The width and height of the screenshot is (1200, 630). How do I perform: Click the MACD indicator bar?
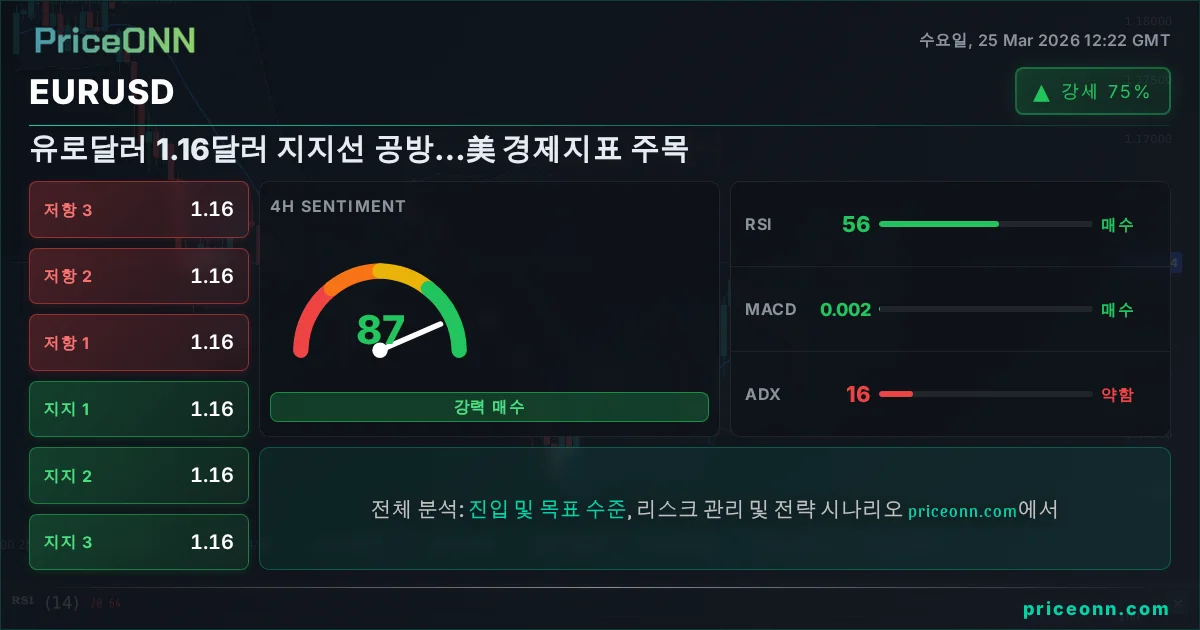(985, 310)
